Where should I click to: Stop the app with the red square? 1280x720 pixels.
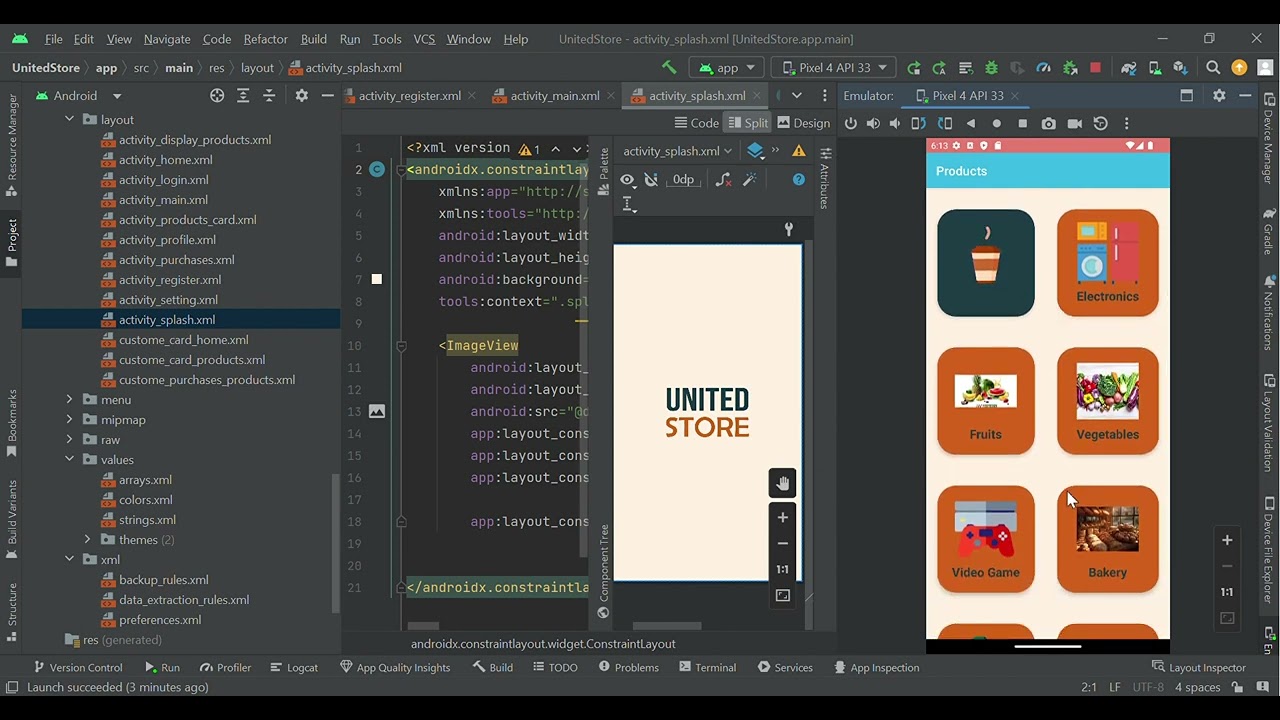[1095, 68]
